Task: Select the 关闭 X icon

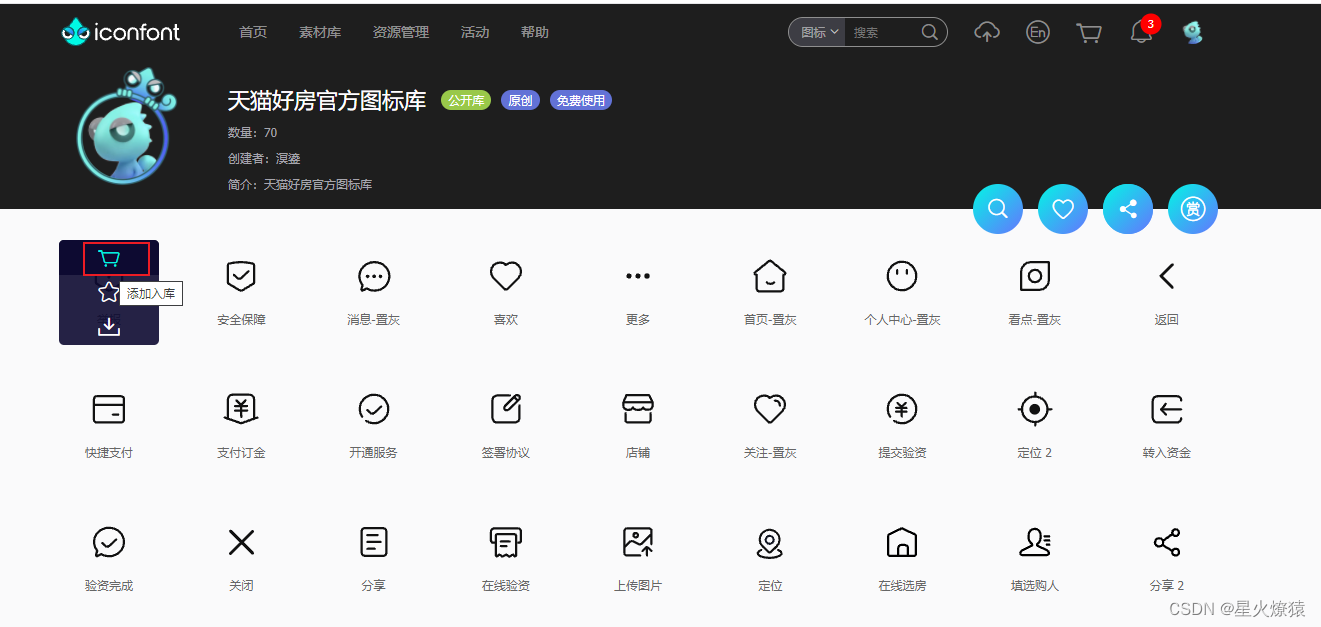Action: (241, 542)
